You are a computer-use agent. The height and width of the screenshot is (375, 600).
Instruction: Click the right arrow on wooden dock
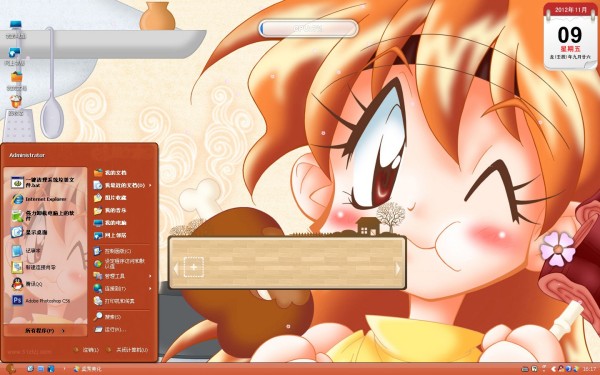(398, 268)
